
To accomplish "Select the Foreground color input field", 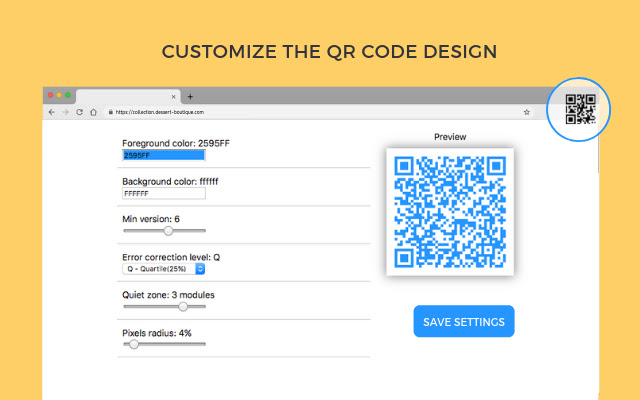I will 164,155.
